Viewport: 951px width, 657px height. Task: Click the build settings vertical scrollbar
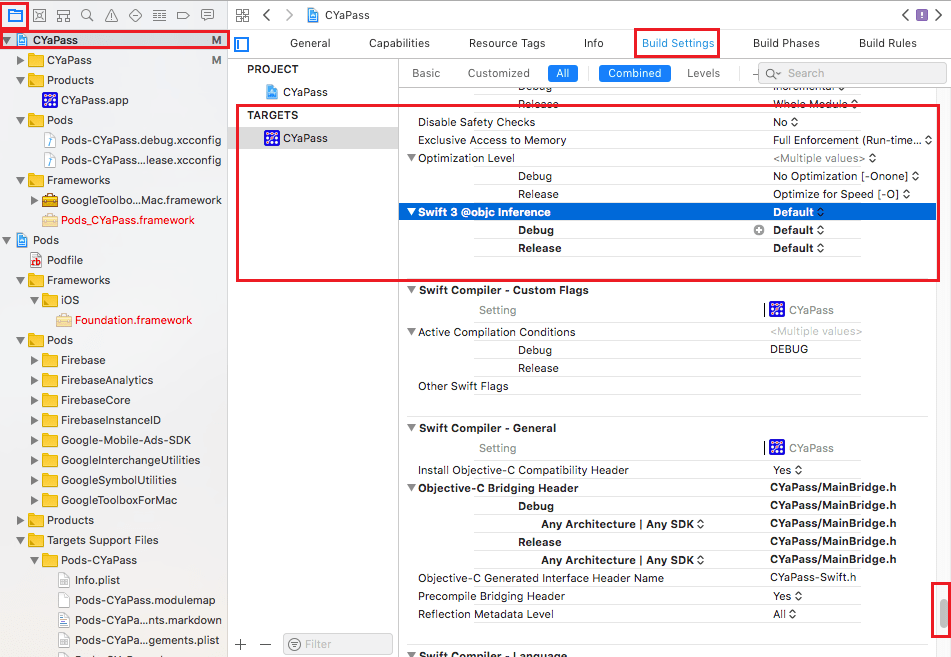pos(943,613)
